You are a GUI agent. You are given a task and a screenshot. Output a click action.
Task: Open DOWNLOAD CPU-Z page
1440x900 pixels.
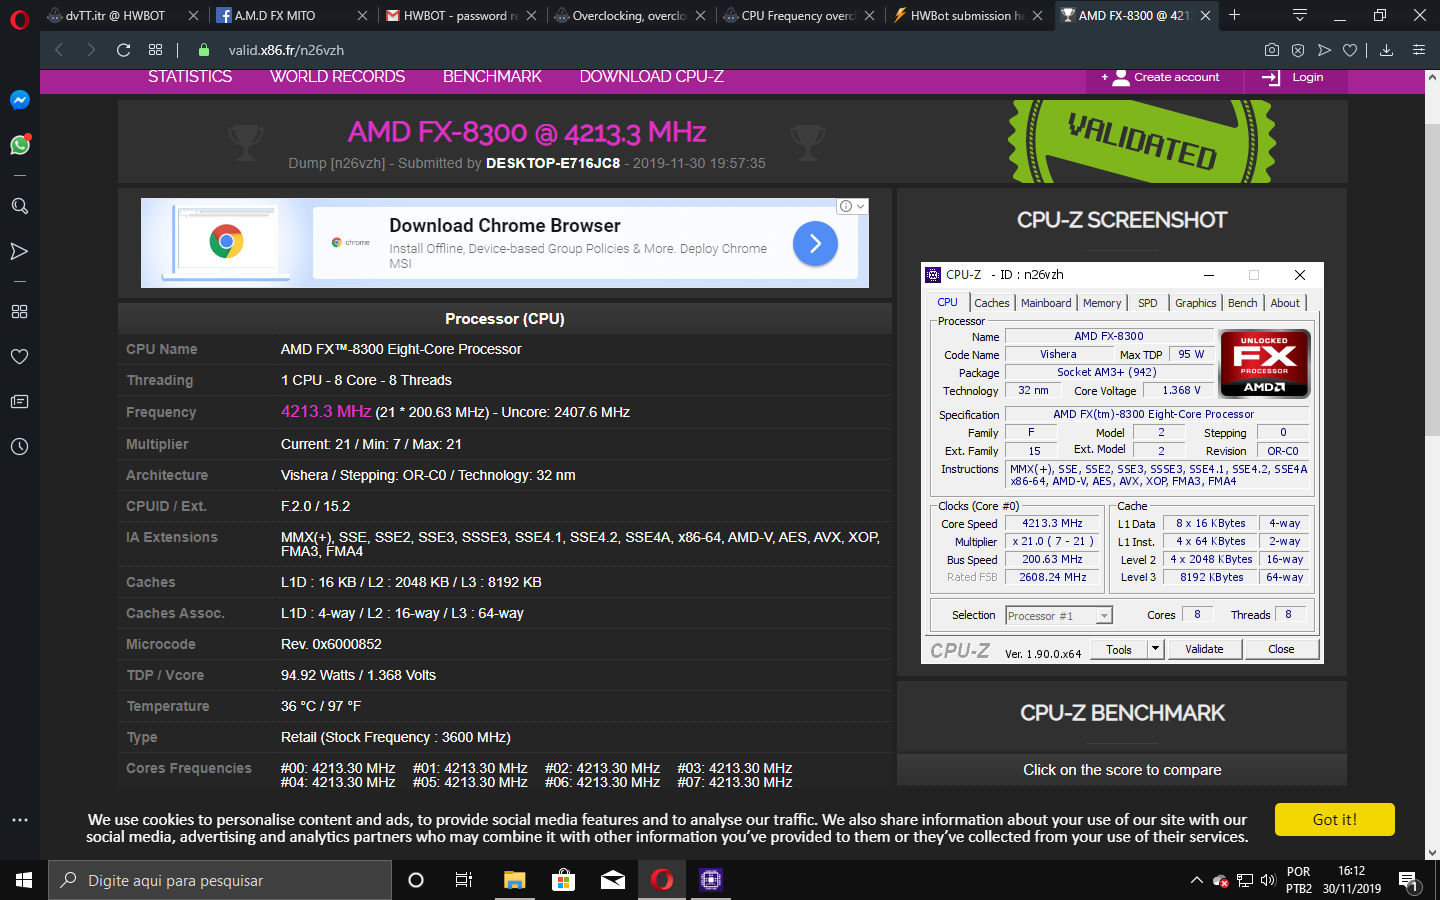coord(652,77)
